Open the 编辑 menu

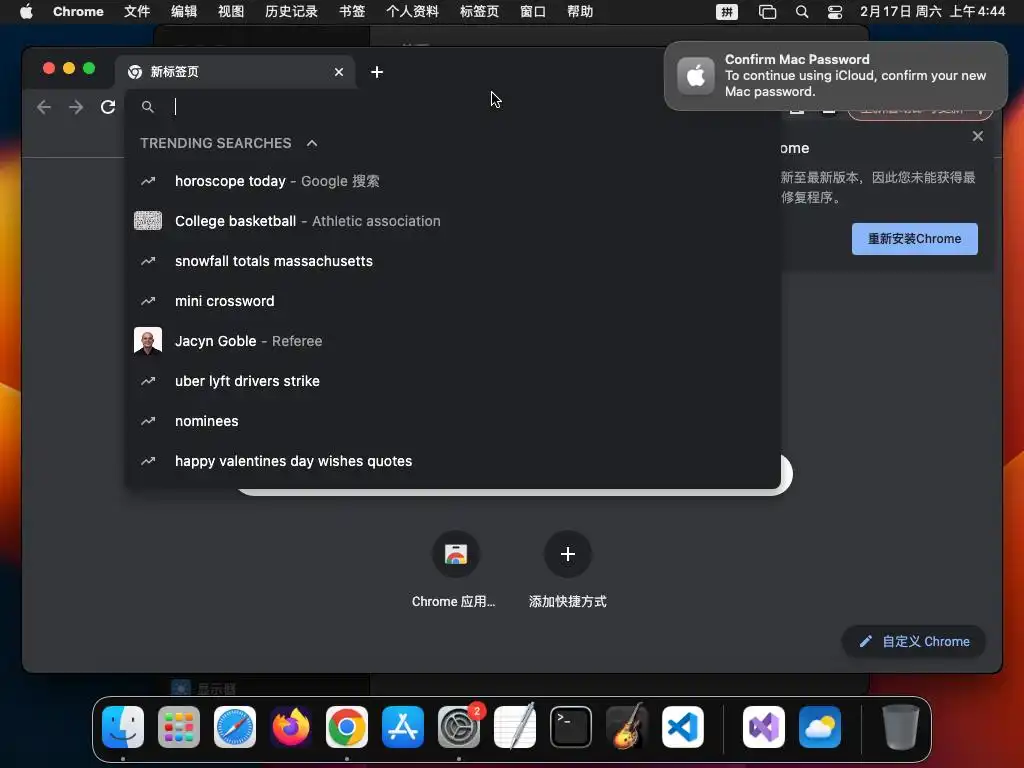184,11
